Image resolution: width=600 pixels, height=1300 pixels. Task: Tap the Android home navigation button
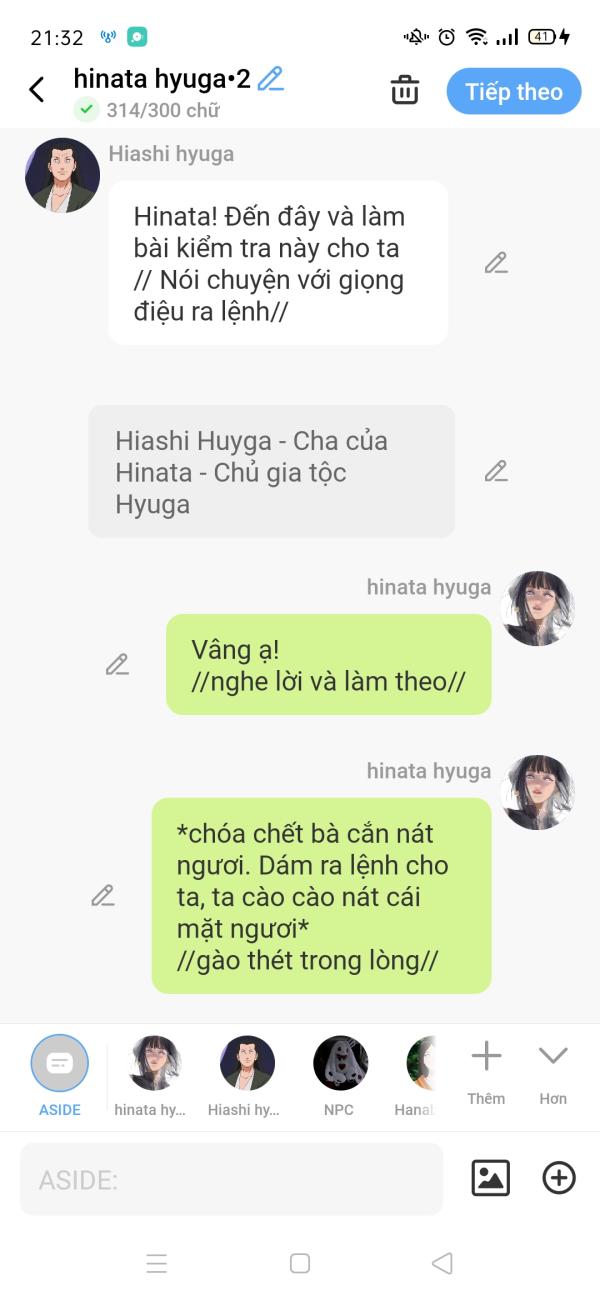pyautogui.click(x=300, y=1263)
